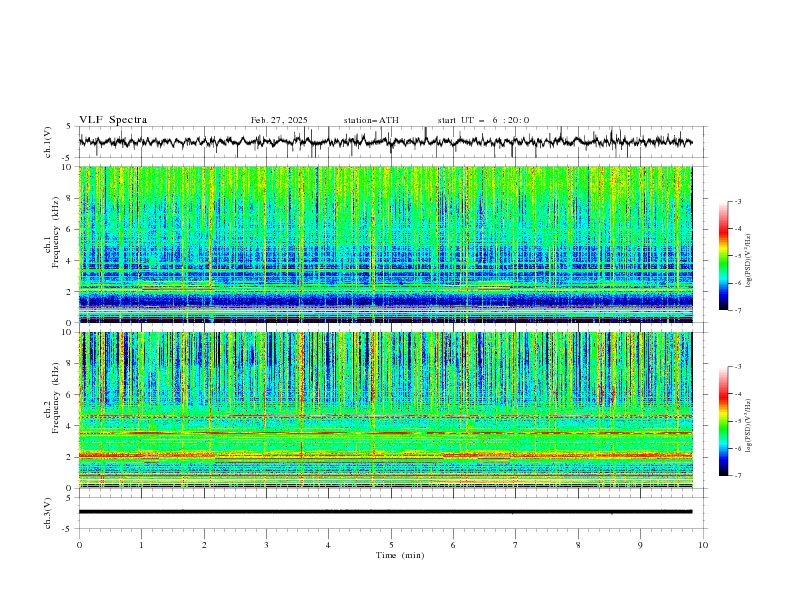
Task: Click the "station=ATH" header label
Action: click(x=371, y=120)
